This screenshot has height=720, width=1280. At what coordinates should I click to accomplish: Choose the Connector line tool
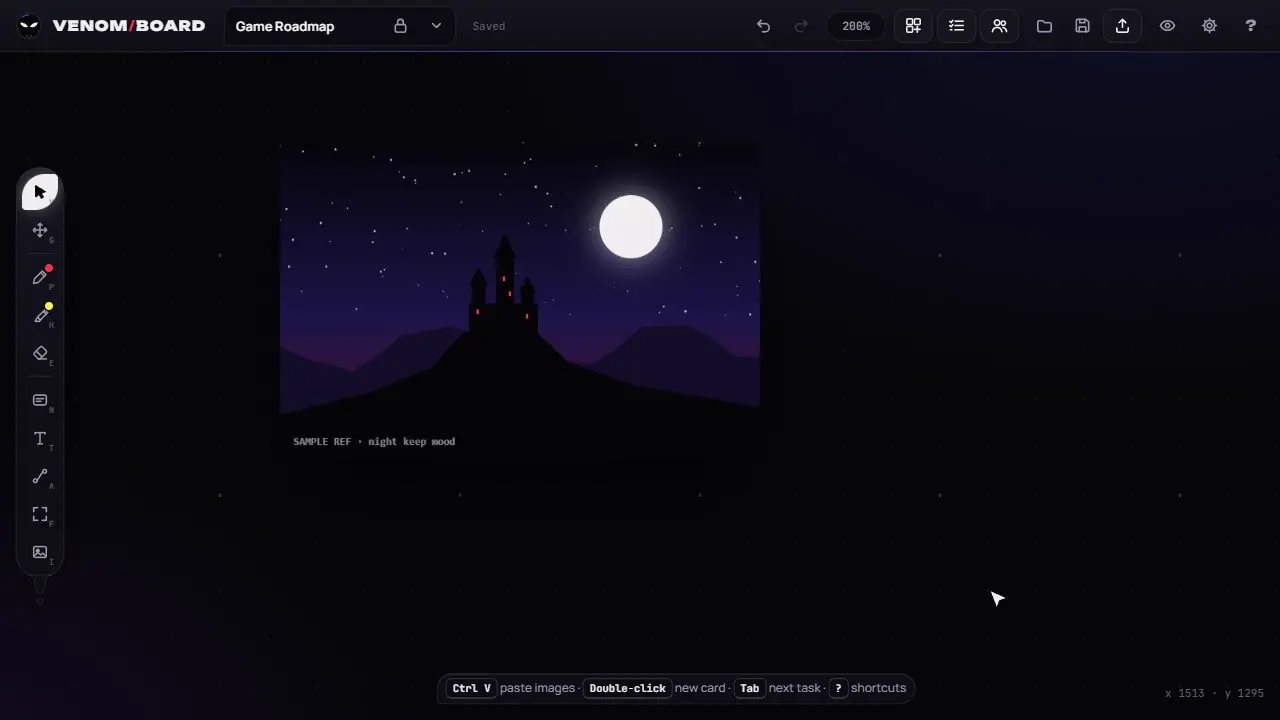[40, 477]
